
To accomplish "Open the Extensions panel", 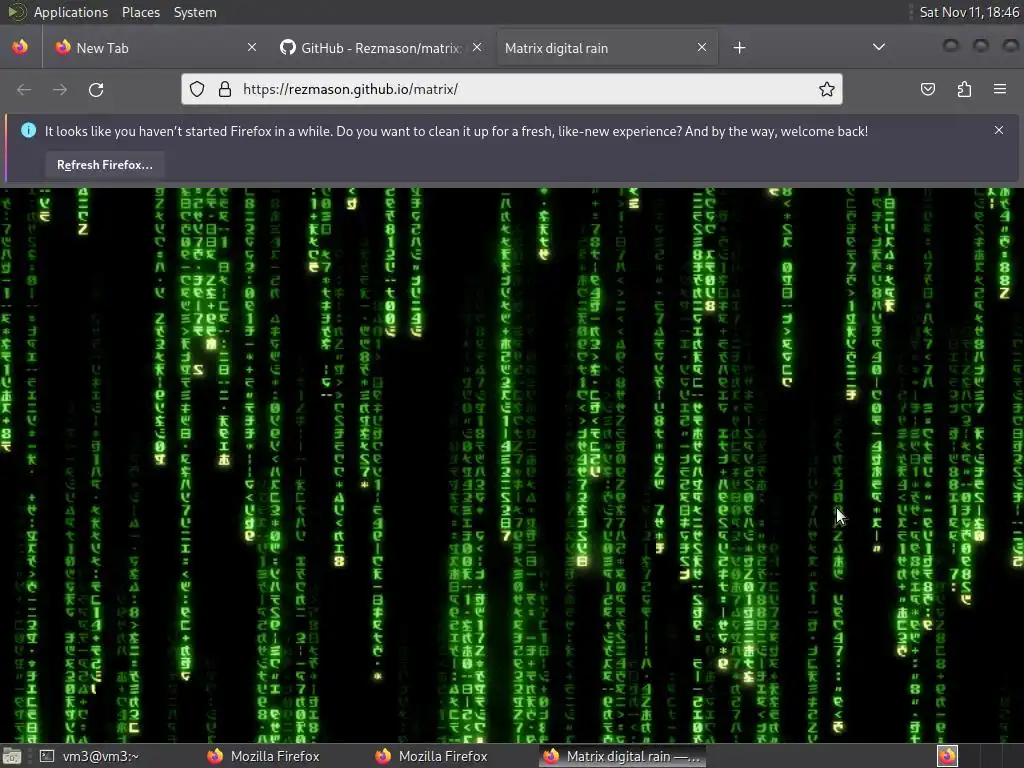I will [964, 89].
